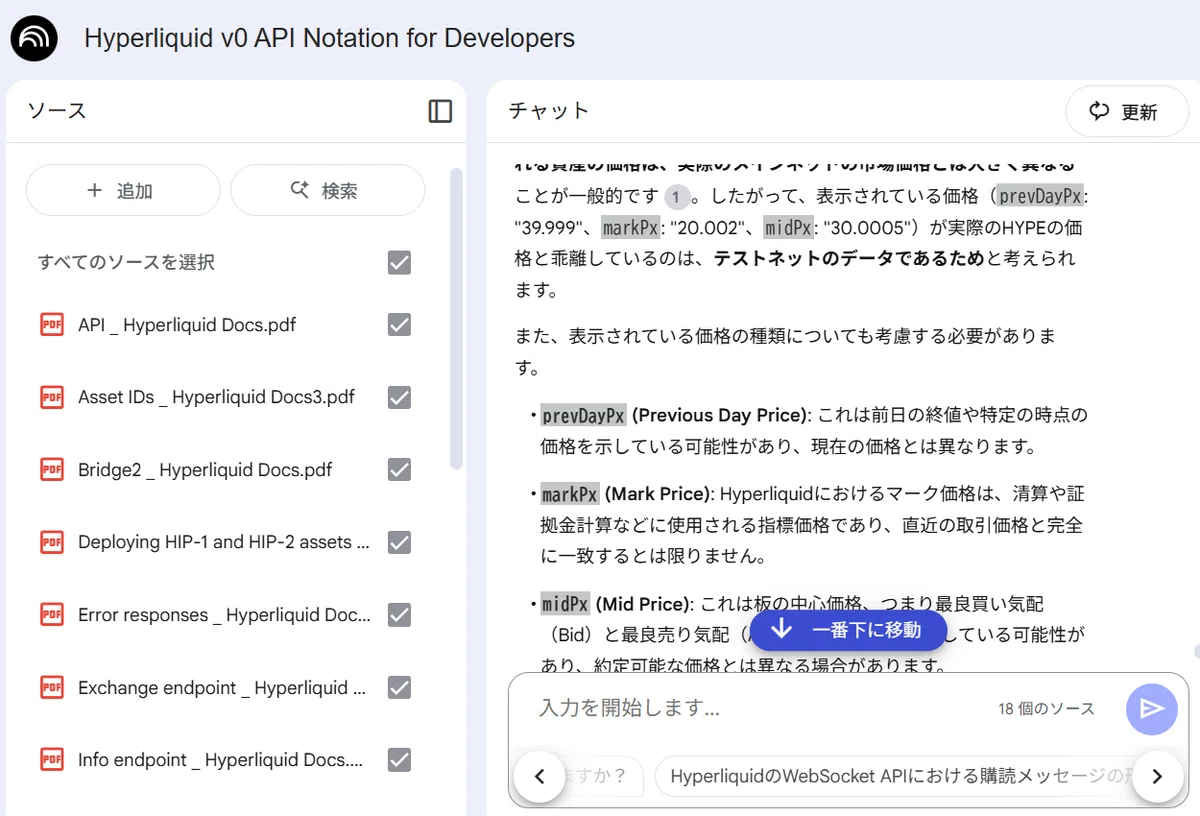Click PDF icon for Error responses source
The width and height of the screenshot is (1200, 816).
coord(51,615)
